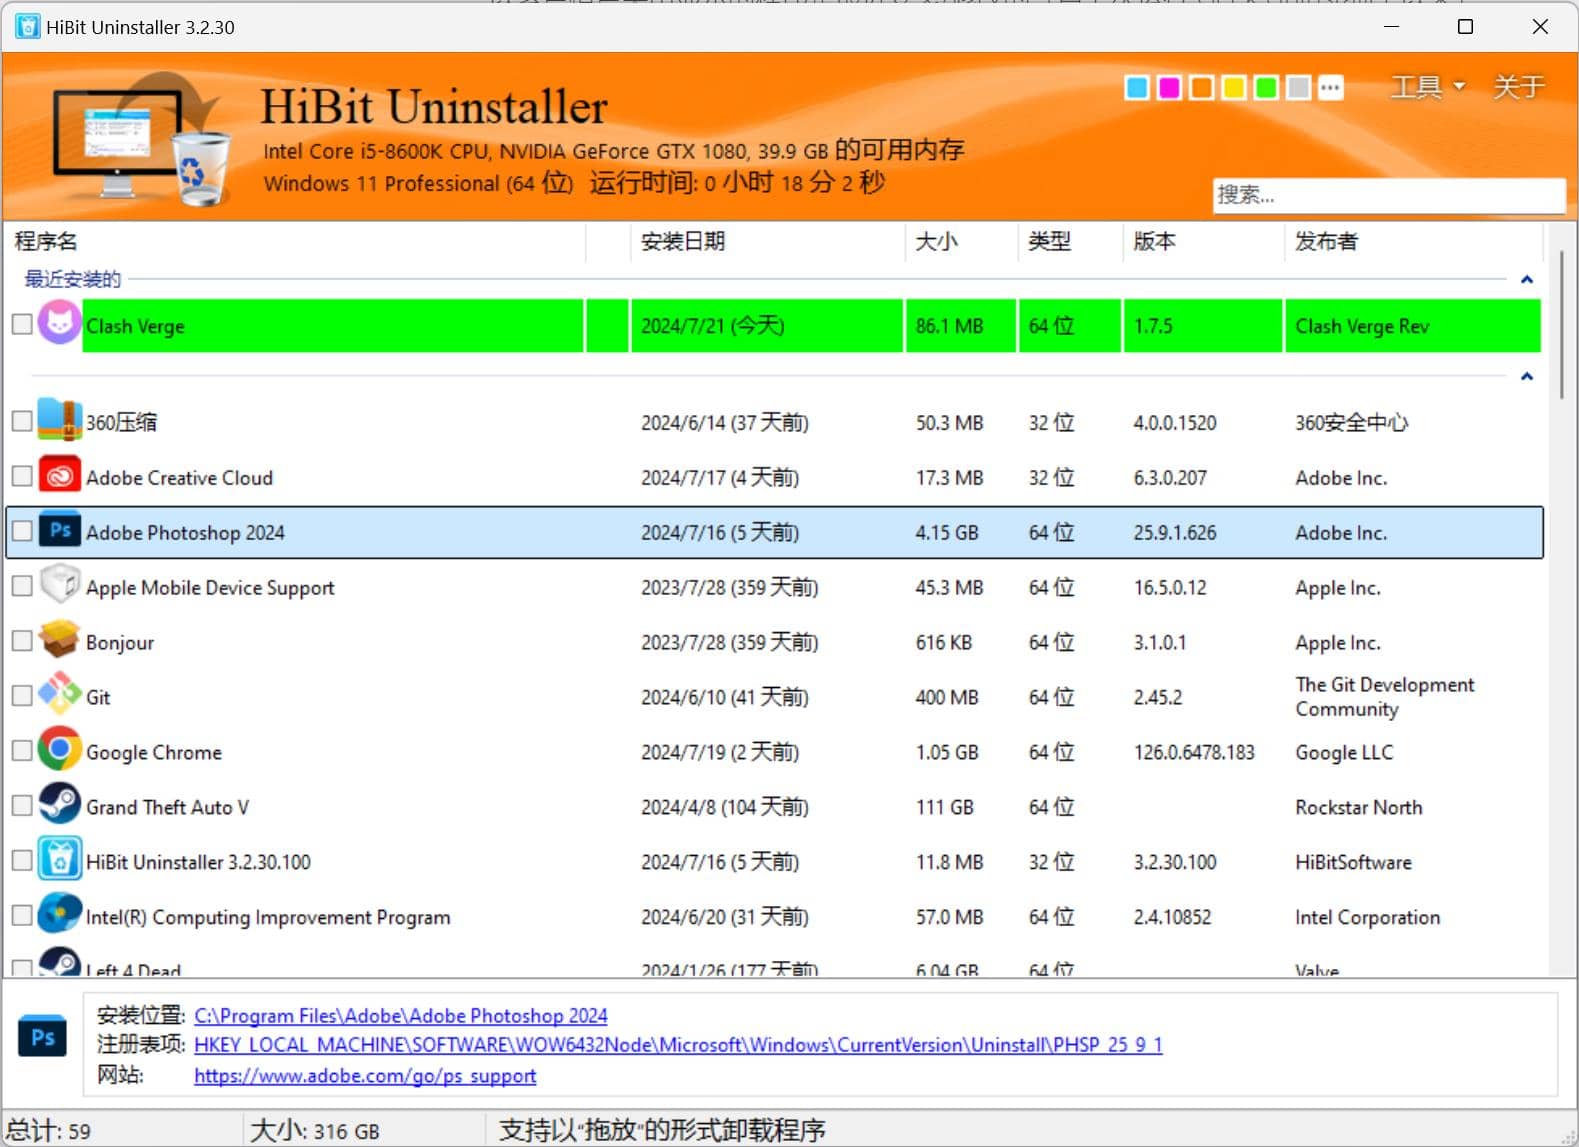Collapse the 最近安装的 group
This screenshot has height=1147, width=1579.
(x=1527, y=279)
